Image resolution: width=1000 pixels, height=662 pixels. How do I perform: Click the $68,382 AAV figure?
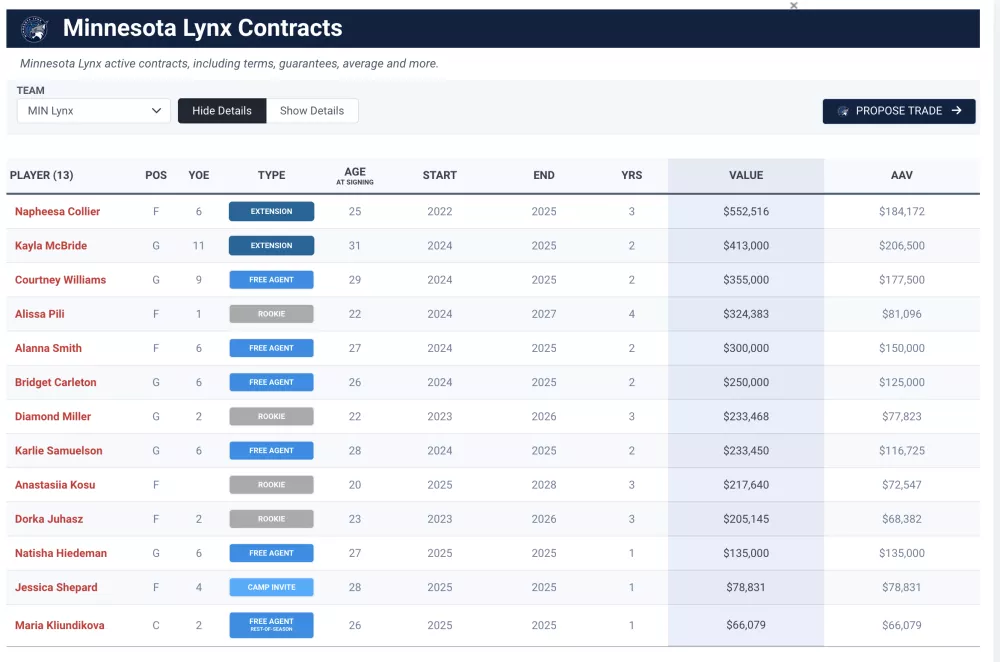(x=901, y=519)
